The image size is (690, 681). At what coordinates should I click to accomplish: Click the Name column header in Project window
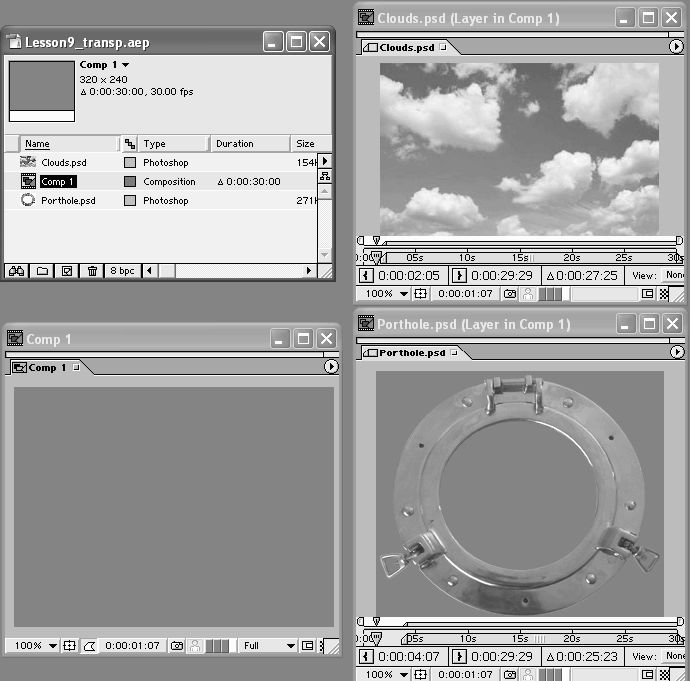point(37,144)
